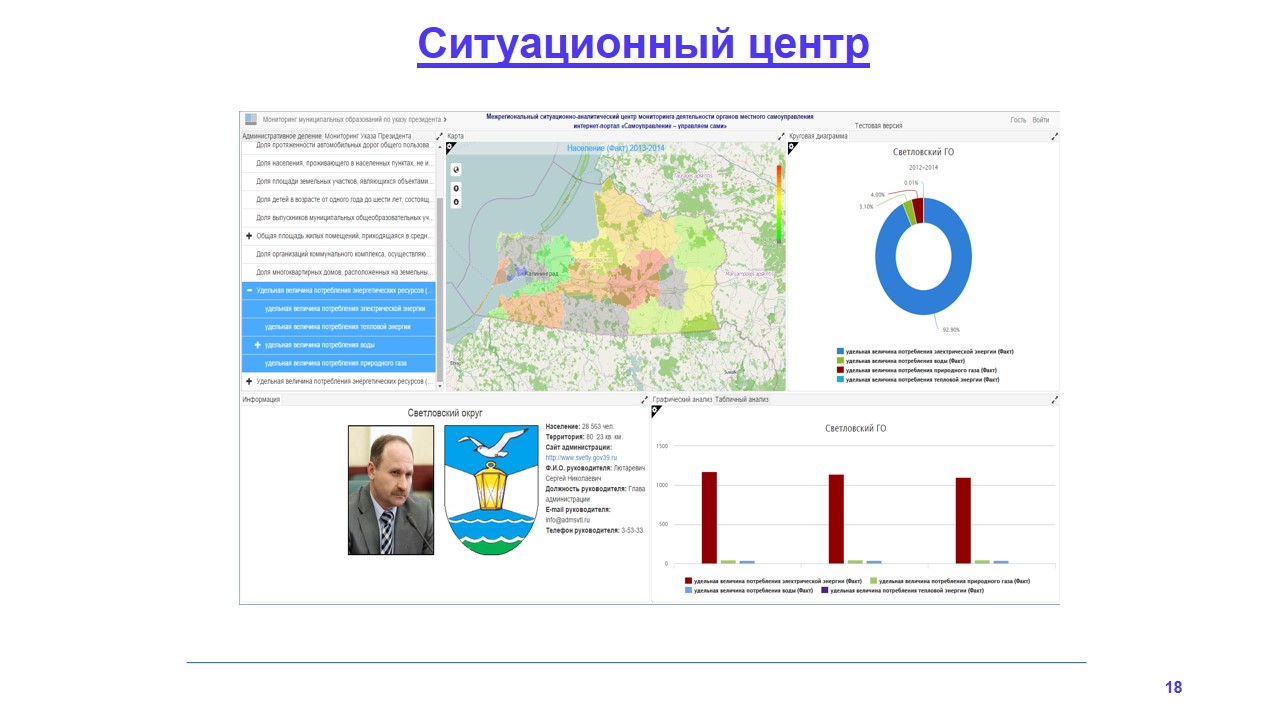Open the map panel corner settings icon
Image resolution: width=1280 pixels, height=720 pixels.
(451, 147)
